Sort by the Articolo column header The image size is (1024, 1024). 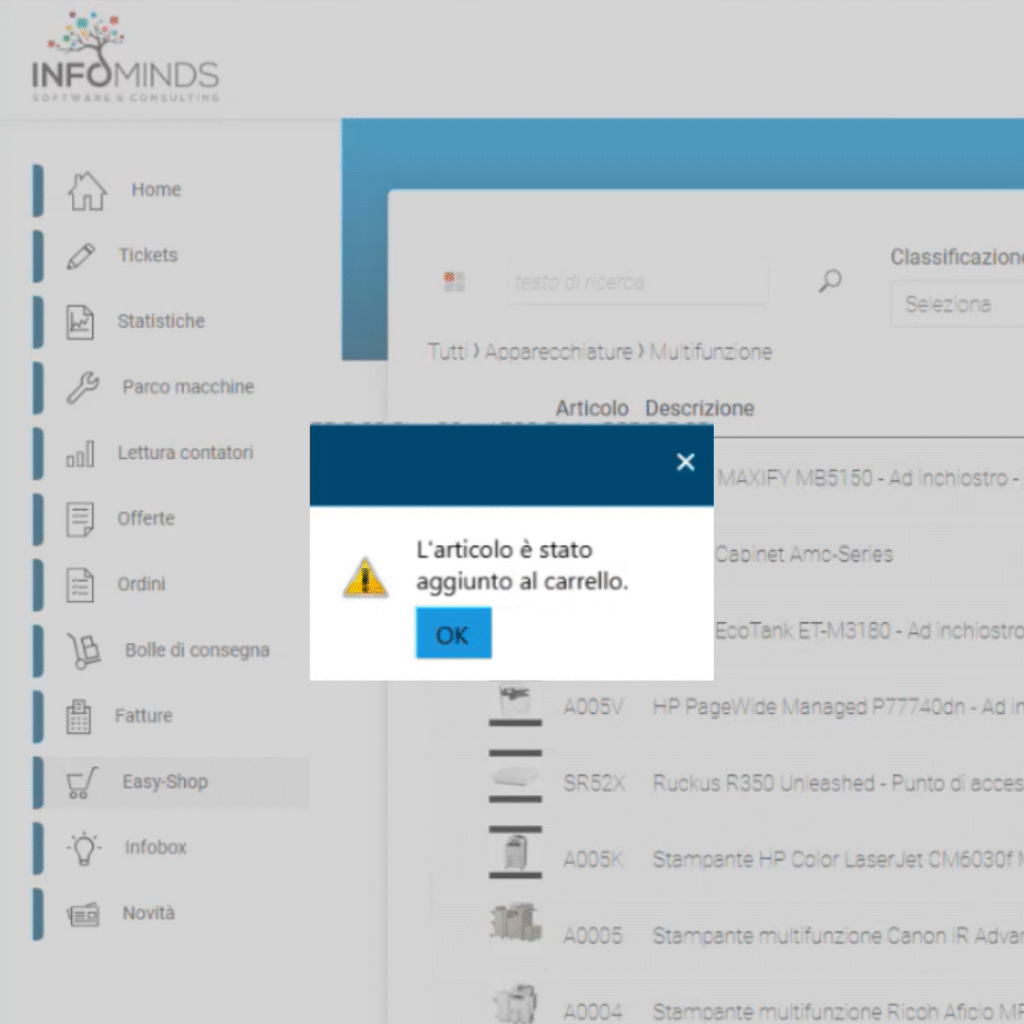[x=592, y=408]
